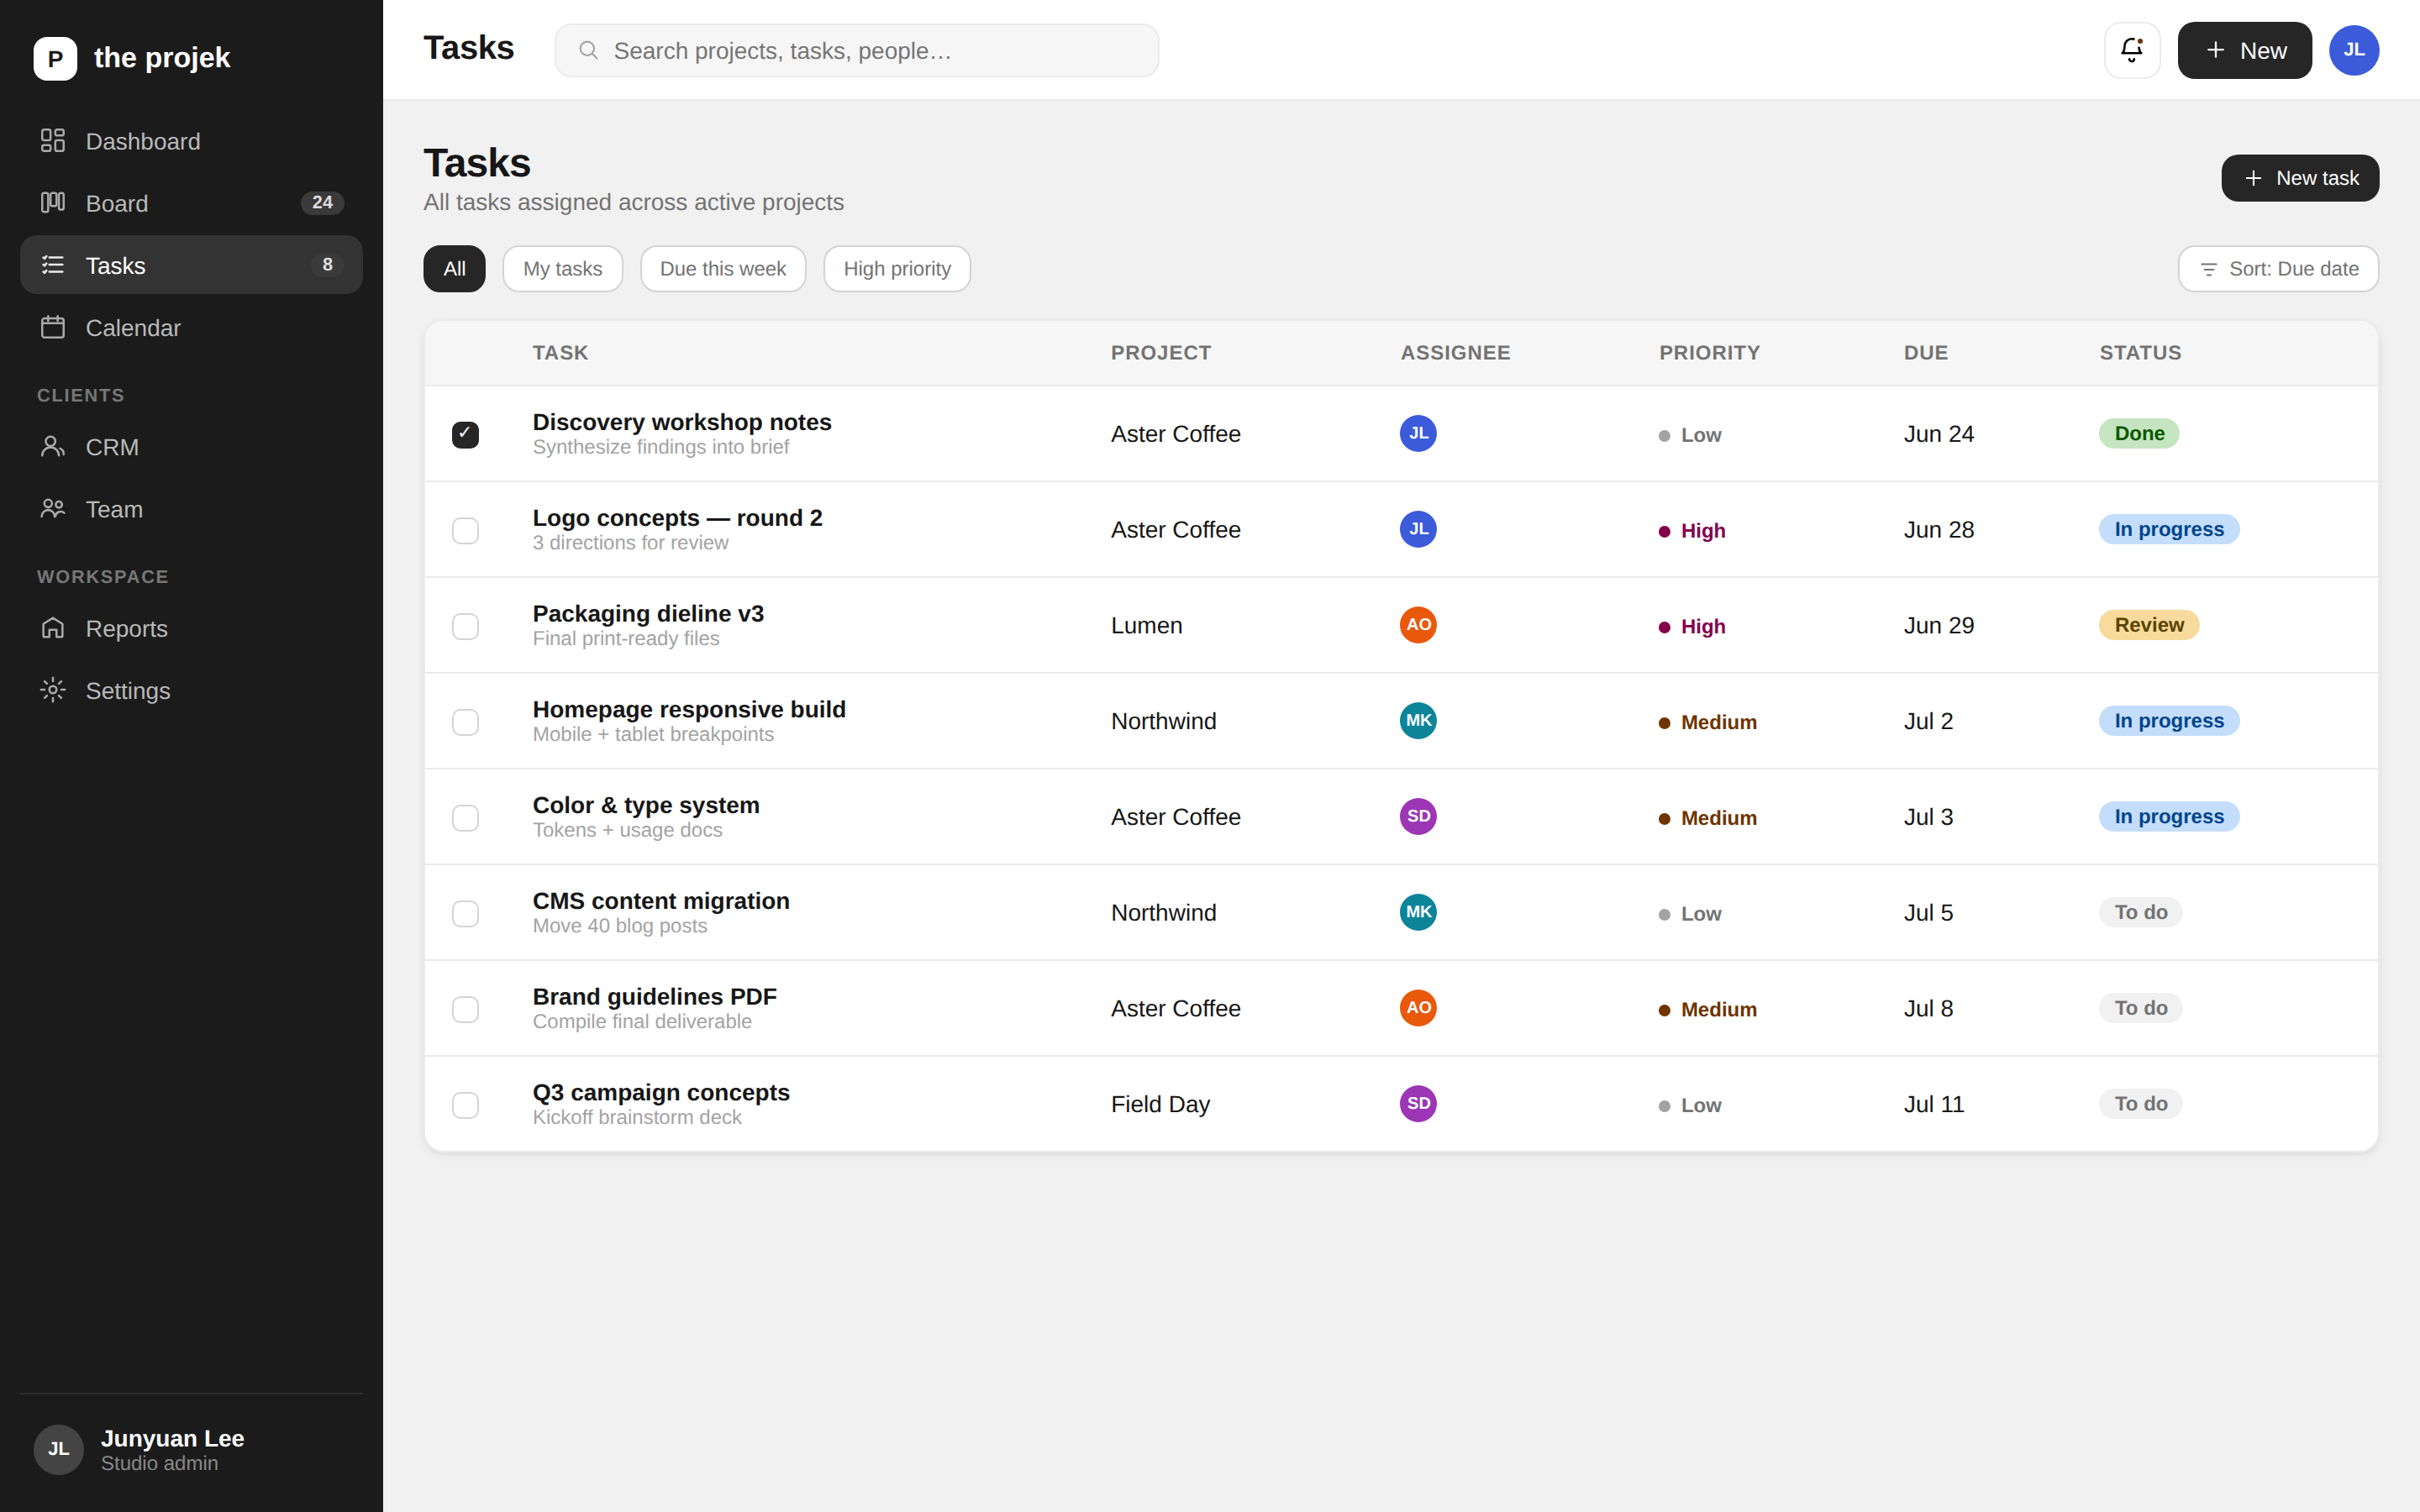This screenshot has height=1512, width=2420.
Task: Click AO assignee avatar on Packaging dieline v3
Action: tap(1418, 625)
